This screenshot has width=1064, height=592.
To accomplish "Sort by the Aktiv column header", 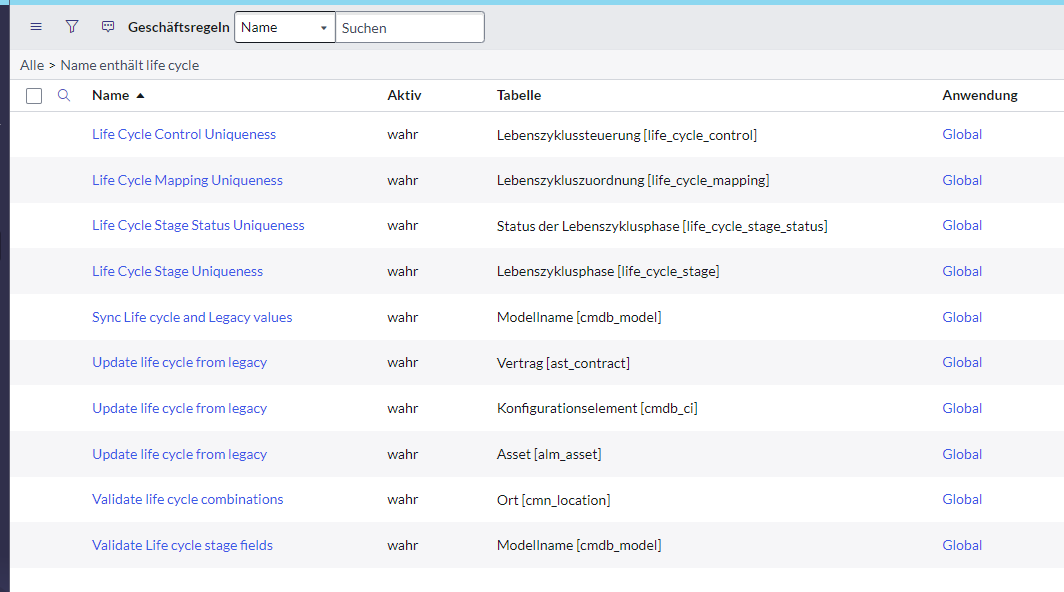I will pyautogui.click(x=404, y=96).
